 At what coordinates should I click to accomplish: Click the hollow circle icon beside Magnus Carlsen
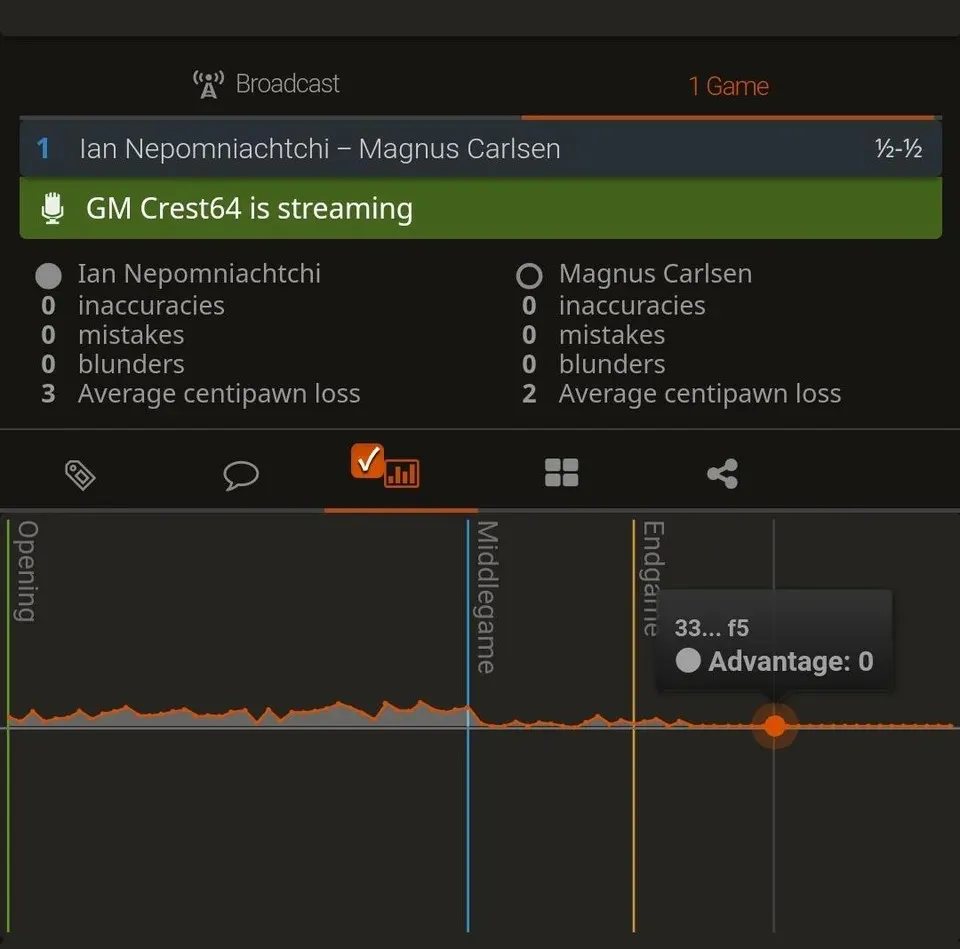(x=529, y=276)
